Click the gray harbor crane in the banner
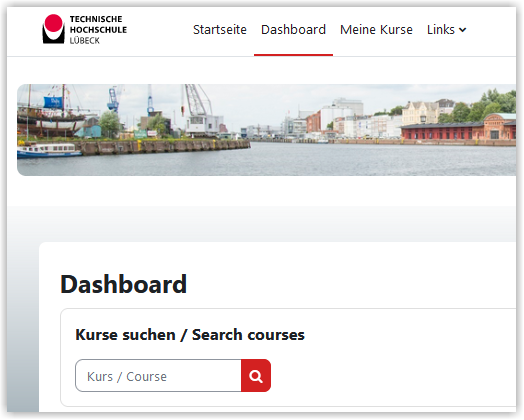The height and width of the screenshot is (420, 524). [201, 110]
